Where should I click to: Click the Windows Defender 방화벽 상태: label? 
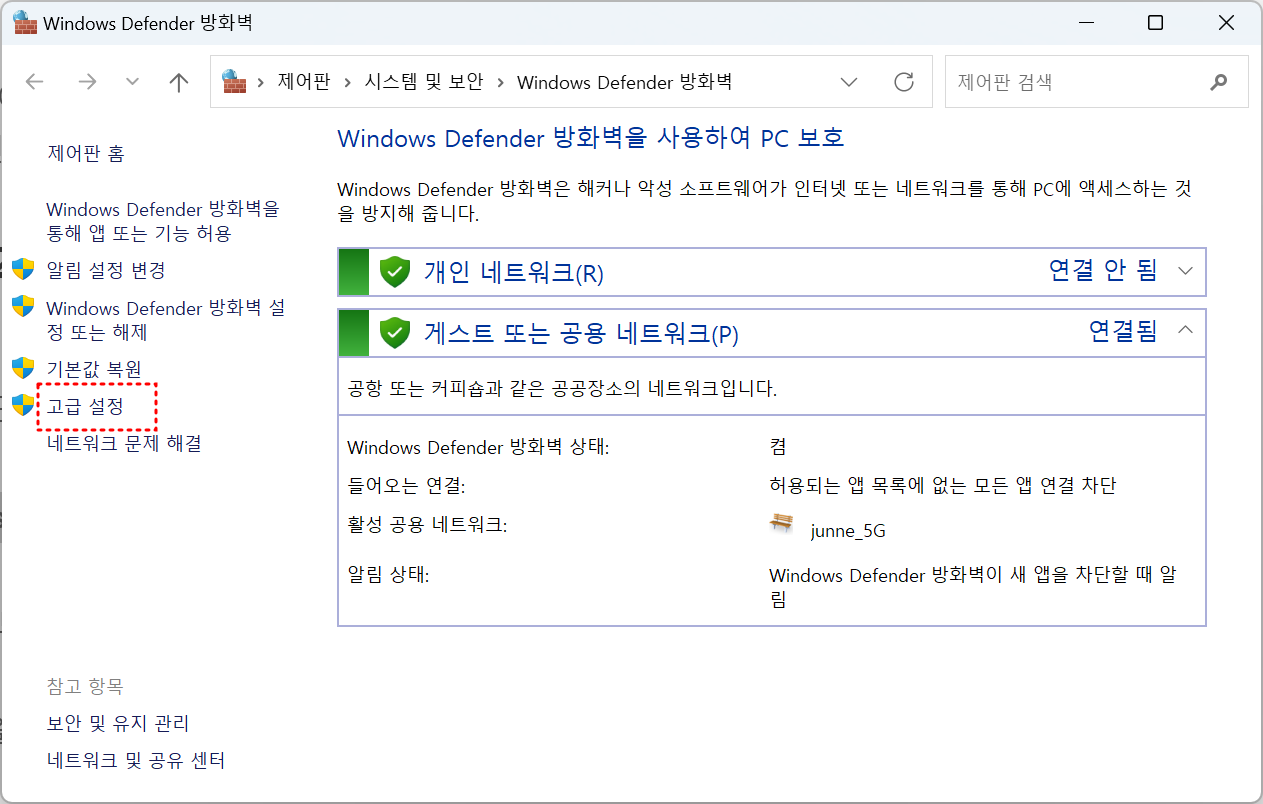pyautogui.click(x=478, y=448)
